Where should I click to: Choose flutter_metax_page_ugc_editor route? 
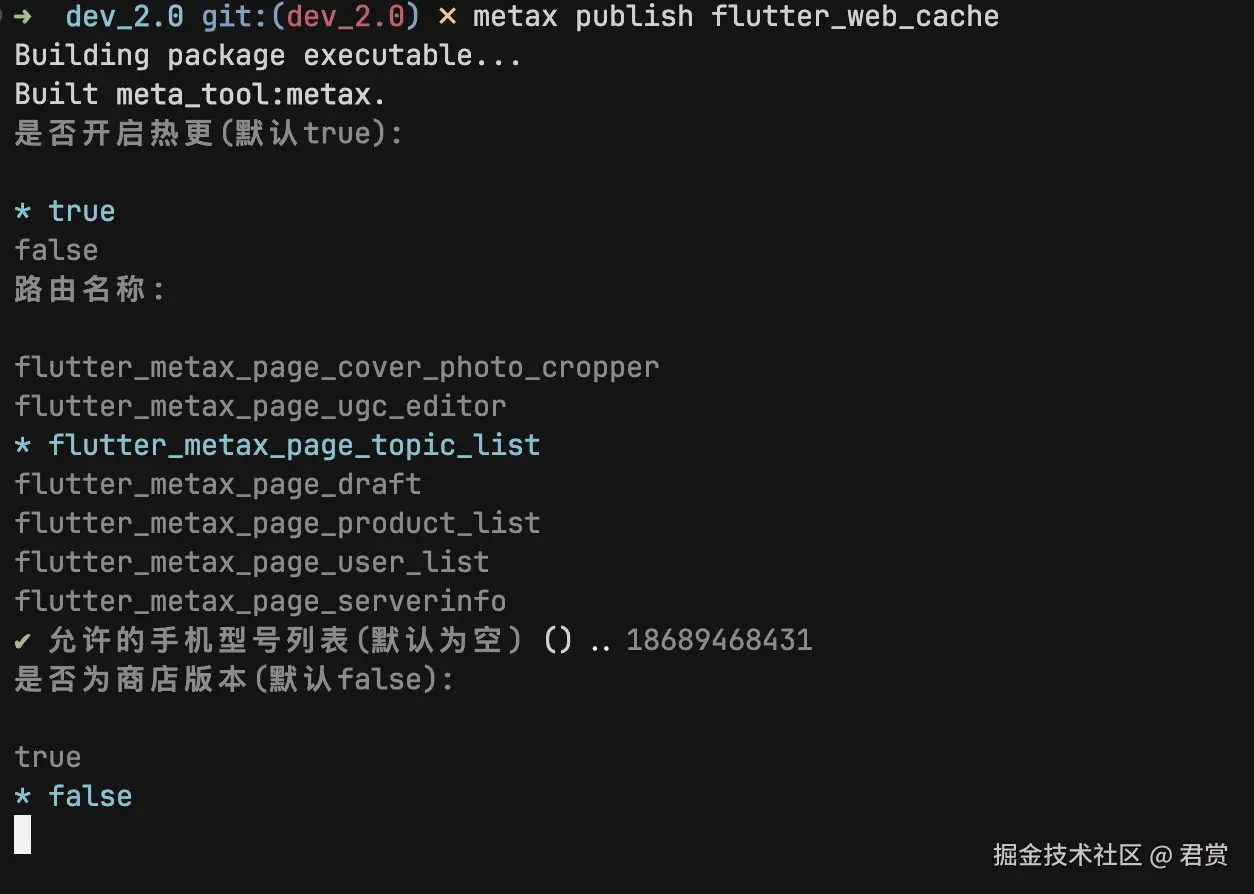(x=260, y=406)
